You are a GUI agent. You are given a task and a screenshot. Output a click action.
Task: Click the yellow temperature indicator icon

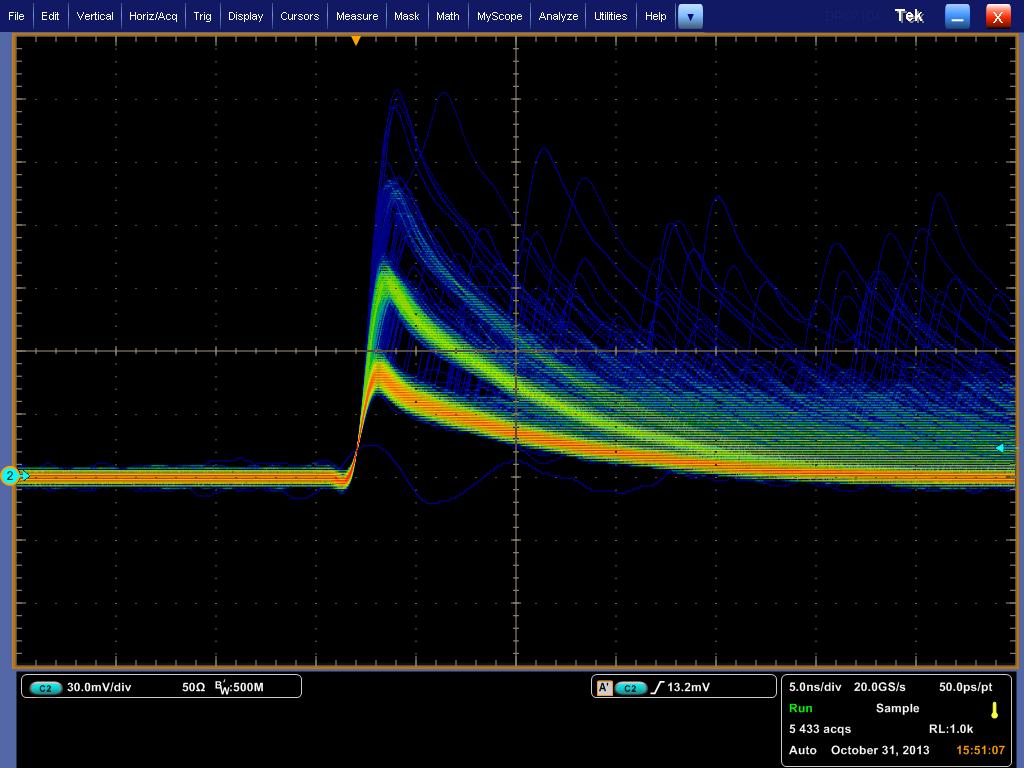pos(994,710)
